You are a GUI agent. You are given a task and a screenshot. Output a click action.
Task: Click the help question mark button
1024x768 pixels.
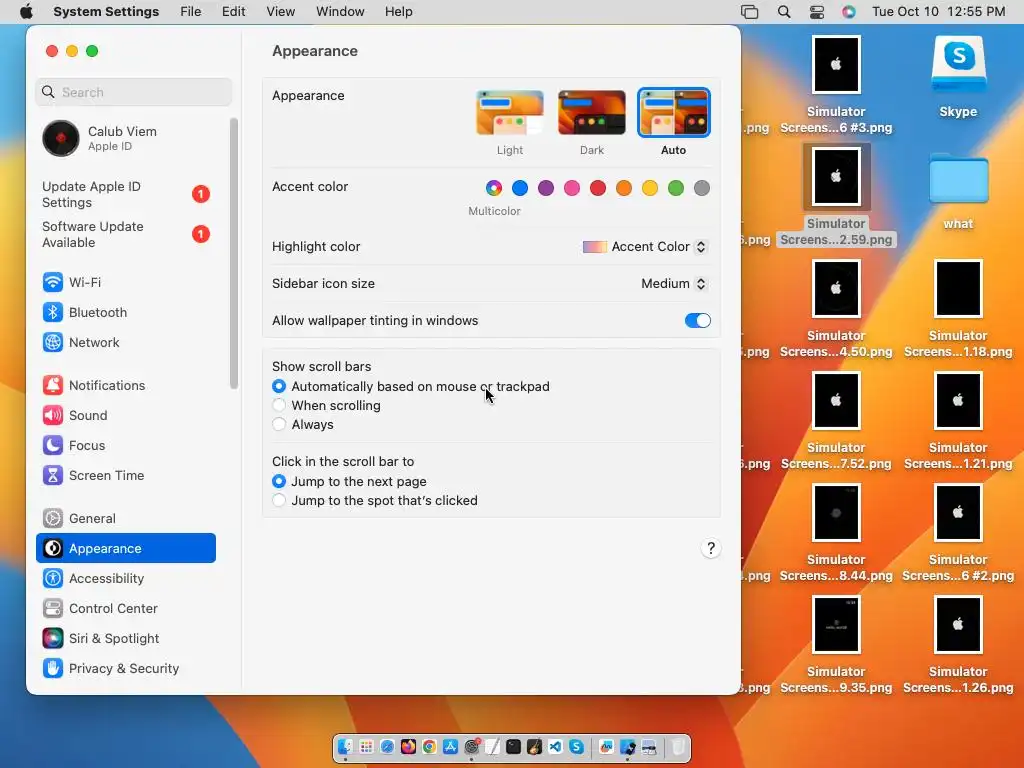(x=711, y=549)
